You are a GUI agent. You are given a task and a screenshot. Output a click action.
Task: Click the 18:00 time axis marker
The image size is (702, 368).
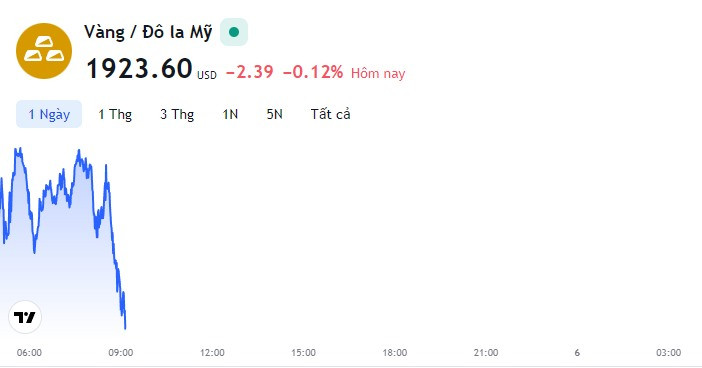(395, 353)
